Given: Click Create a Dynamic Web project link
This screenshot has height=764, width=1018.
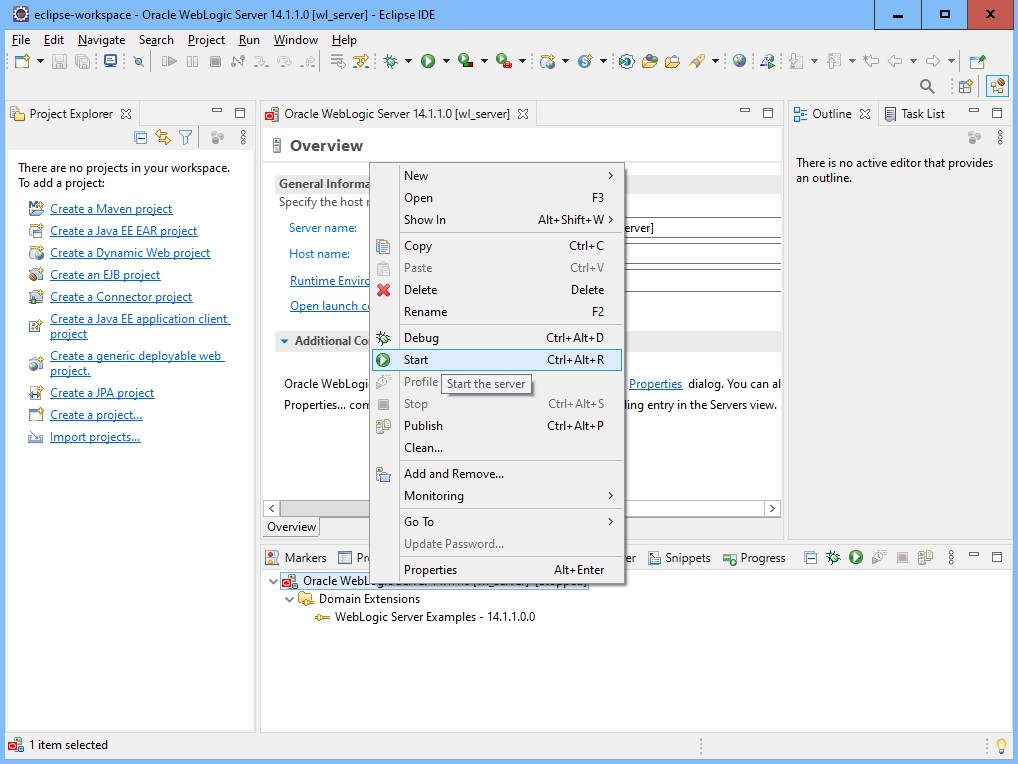Looking at the screenshot, I should click(130, 253).
